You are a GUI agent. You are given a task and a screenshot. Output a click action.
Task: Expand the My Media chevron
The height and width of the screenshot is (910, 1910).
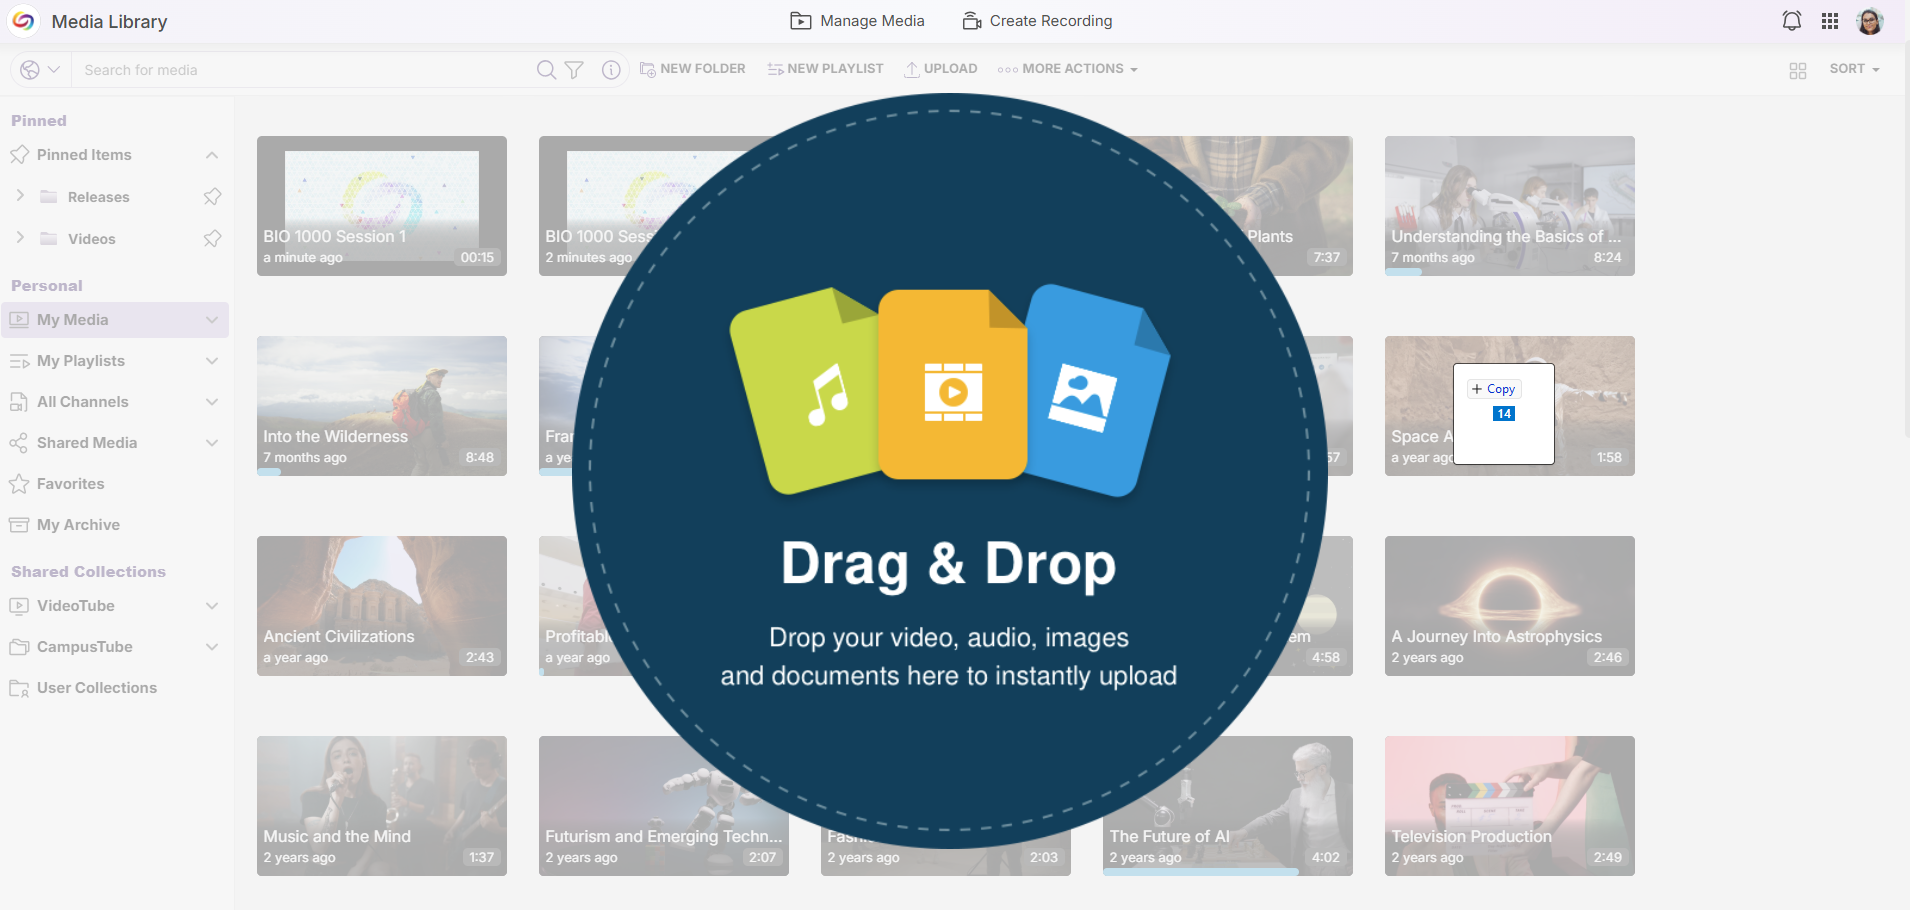212,320
